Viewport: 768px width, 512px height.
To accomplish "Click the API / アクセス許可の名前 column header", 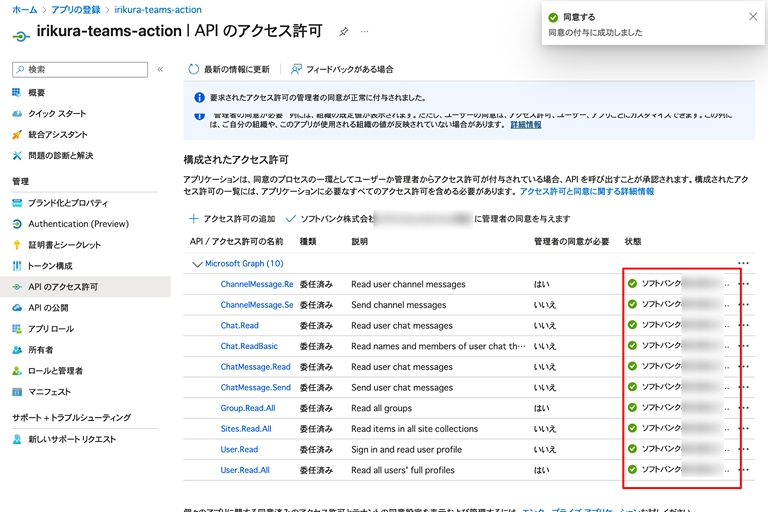I will [x=236, y=242].
